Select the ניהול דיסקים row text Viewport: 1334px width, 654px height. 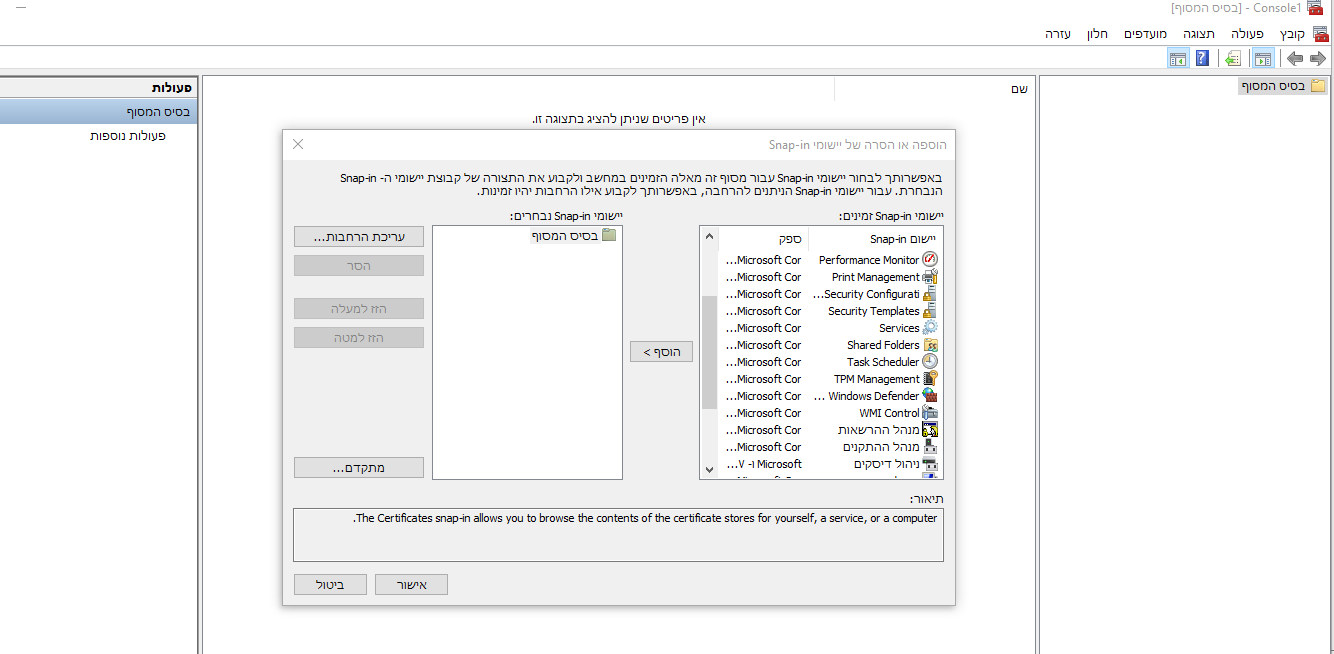(x=887, y=464)
